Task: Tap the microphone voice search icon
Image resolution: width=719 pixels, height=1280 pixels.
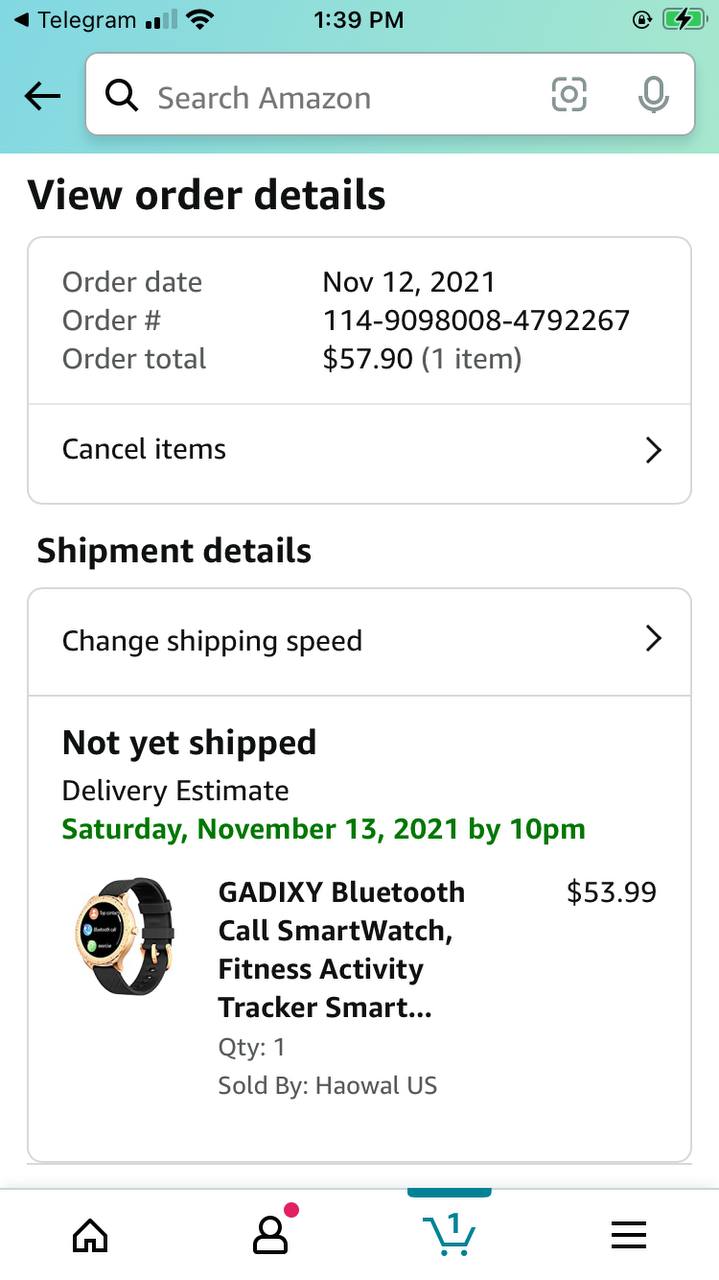Action: [x=653, y=96]
